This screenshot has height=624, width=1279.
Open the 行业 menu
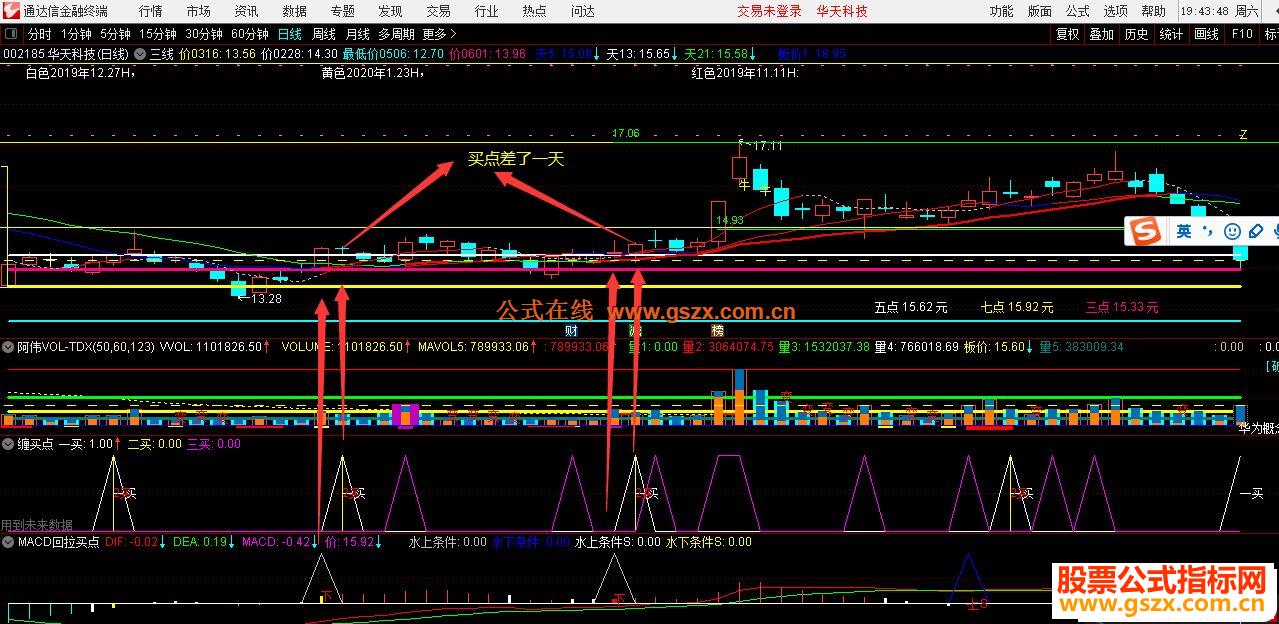click(x=486, y=11)
